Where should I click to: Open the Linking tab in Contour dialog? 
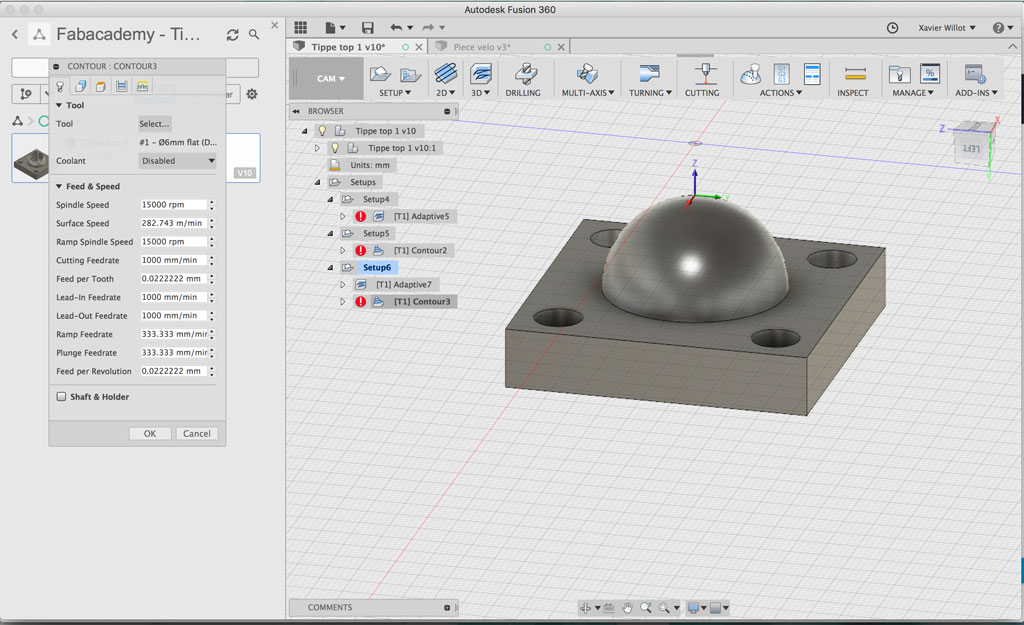pos(142,86)
